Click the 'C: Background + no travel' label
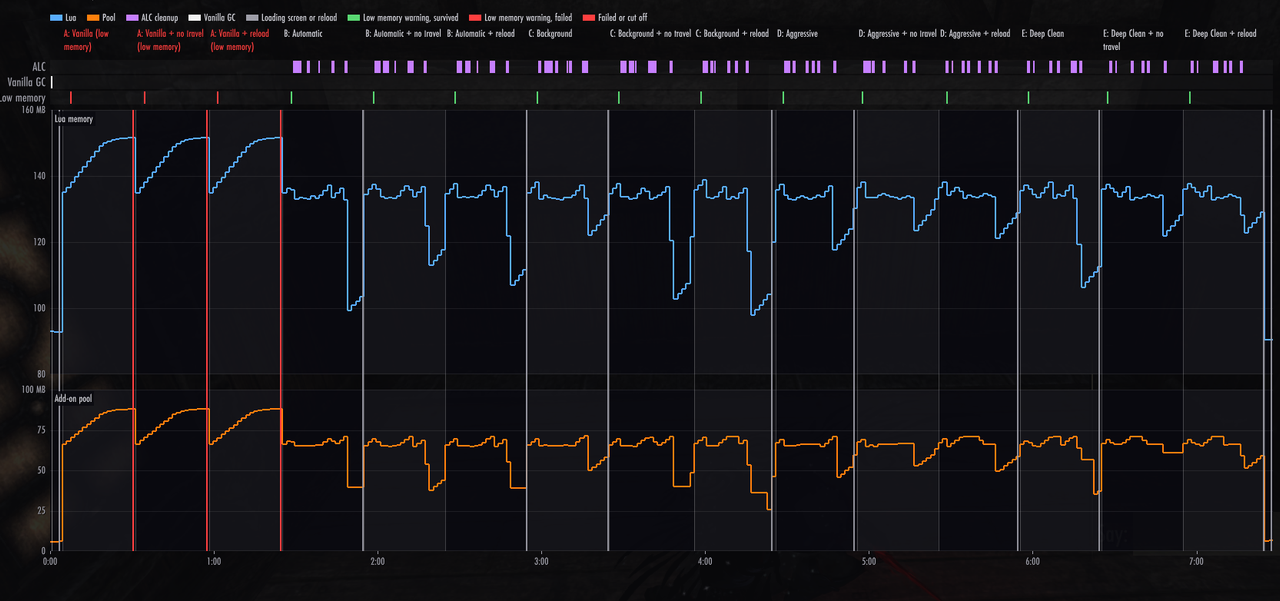The height and width of the screenshot is (601, 1280). click(x=650, y=34)
